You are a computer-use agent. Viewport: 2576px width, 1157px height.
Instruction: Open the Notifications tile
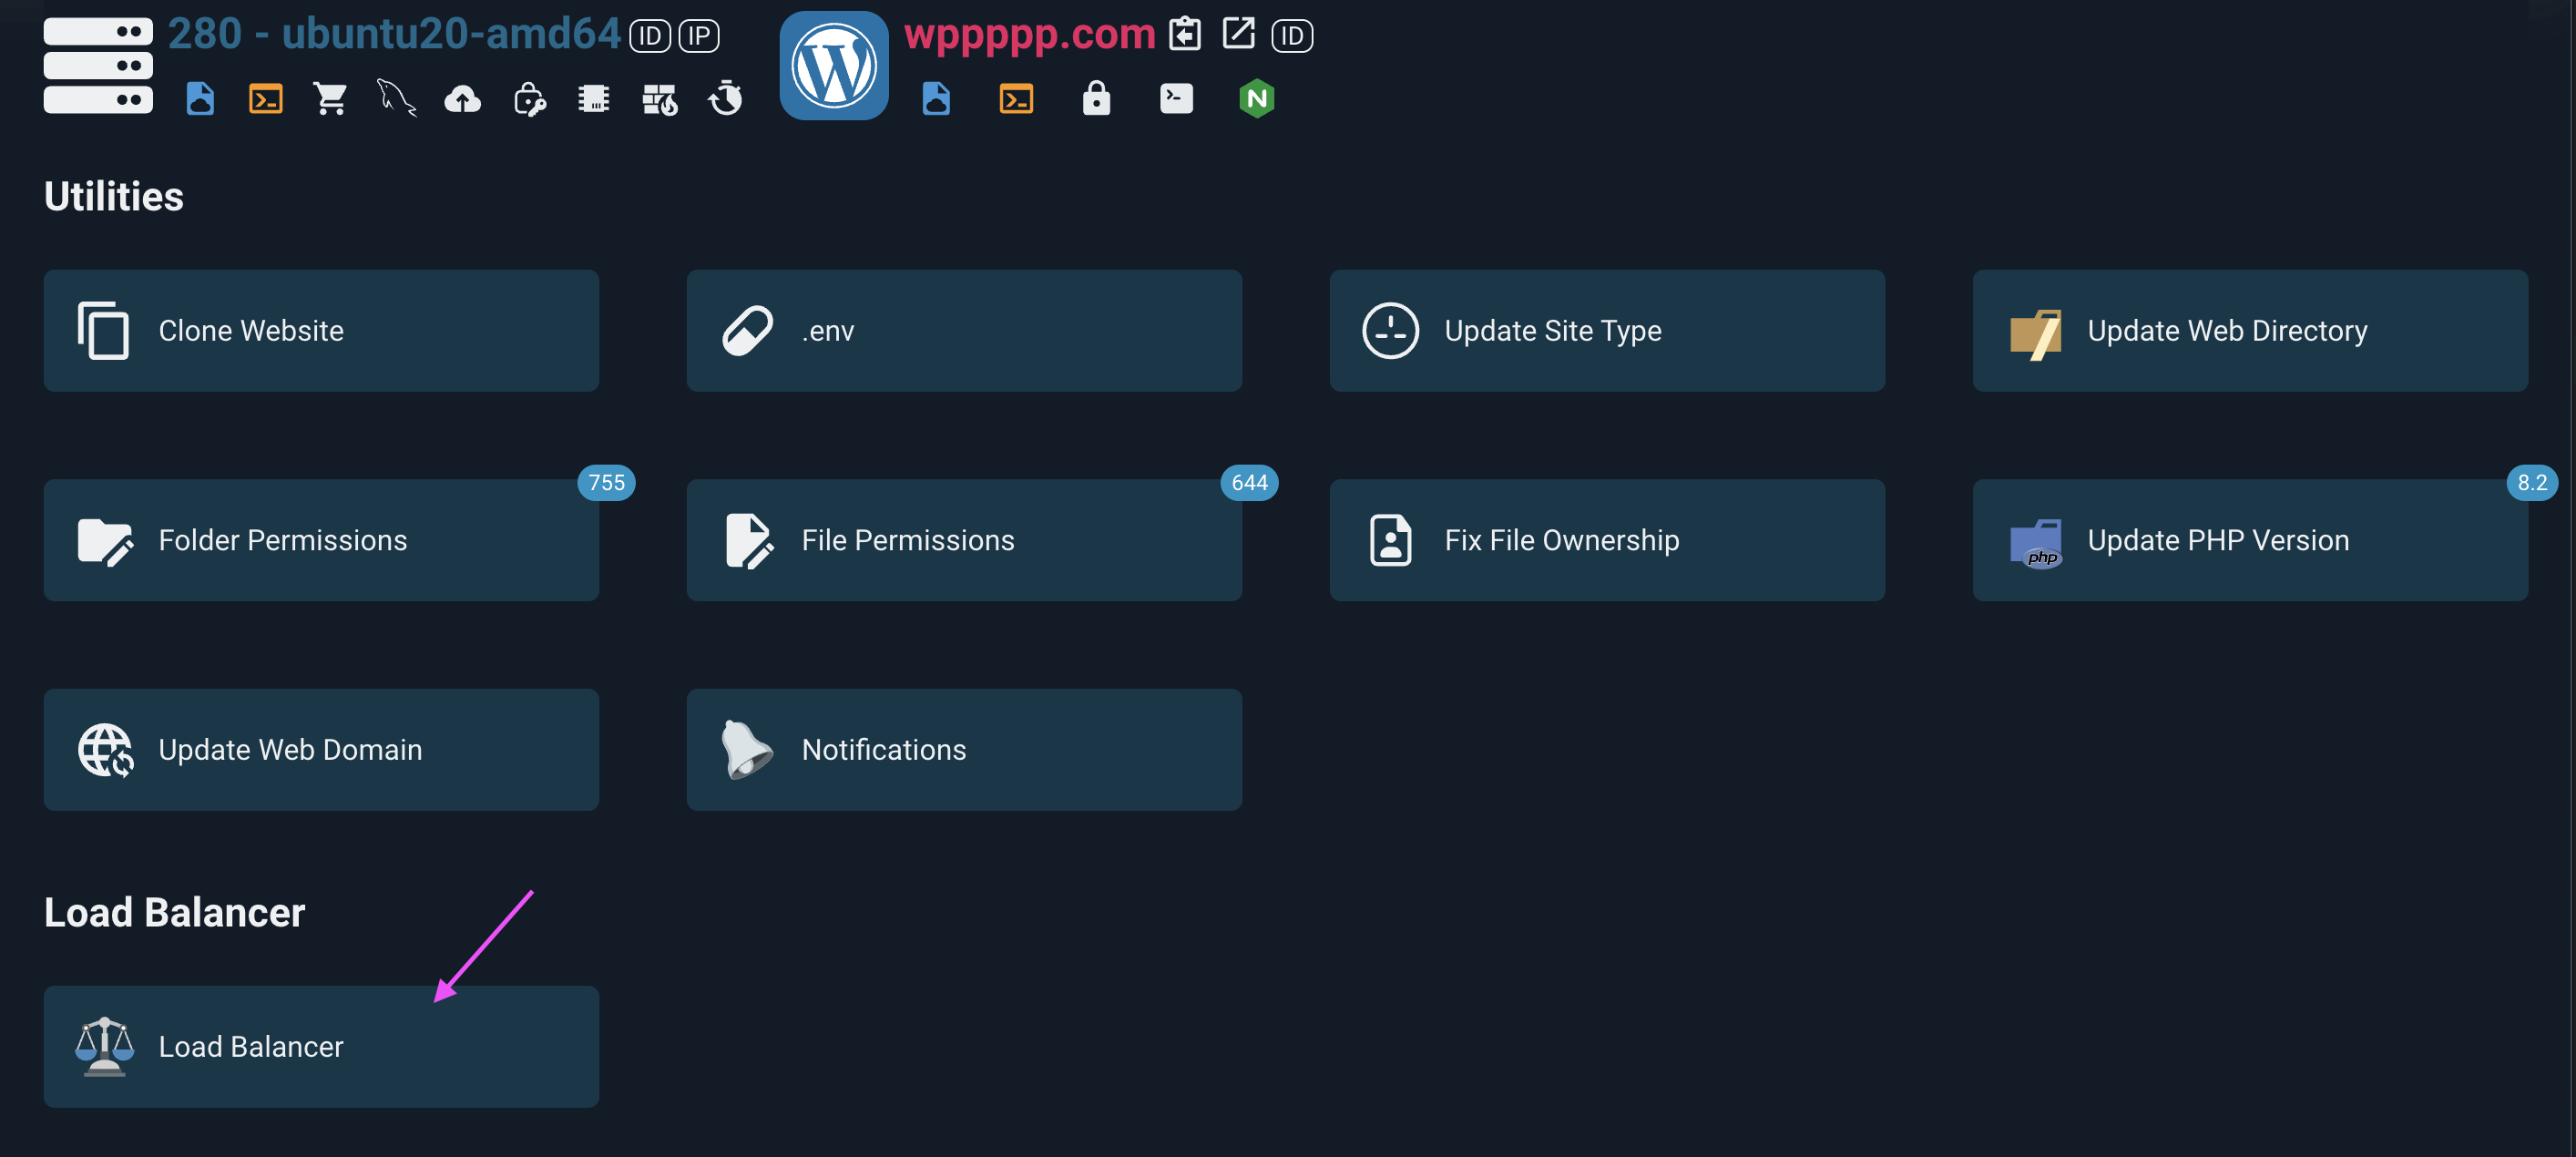(963, 749)
